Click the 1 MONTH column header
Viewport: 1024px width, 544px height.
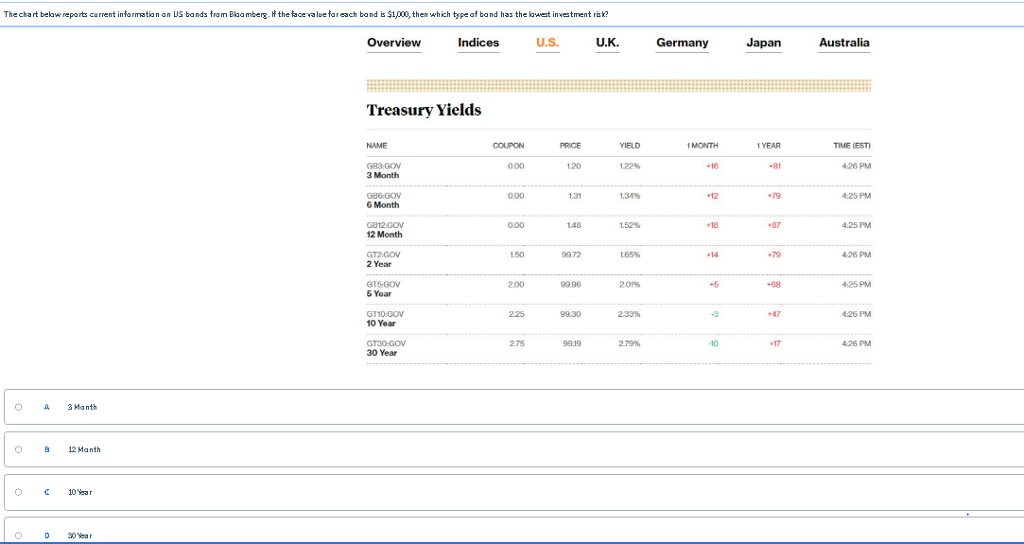pos(702,146)
